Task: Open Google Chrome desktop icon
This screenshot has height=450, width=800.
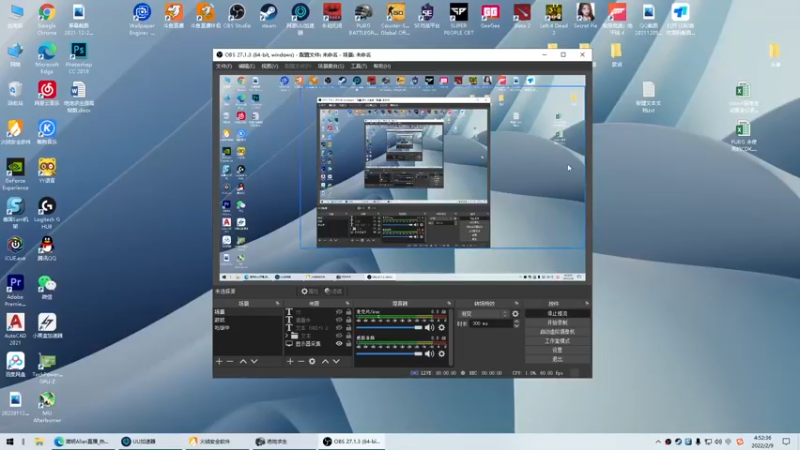Action: coord(47,19)
